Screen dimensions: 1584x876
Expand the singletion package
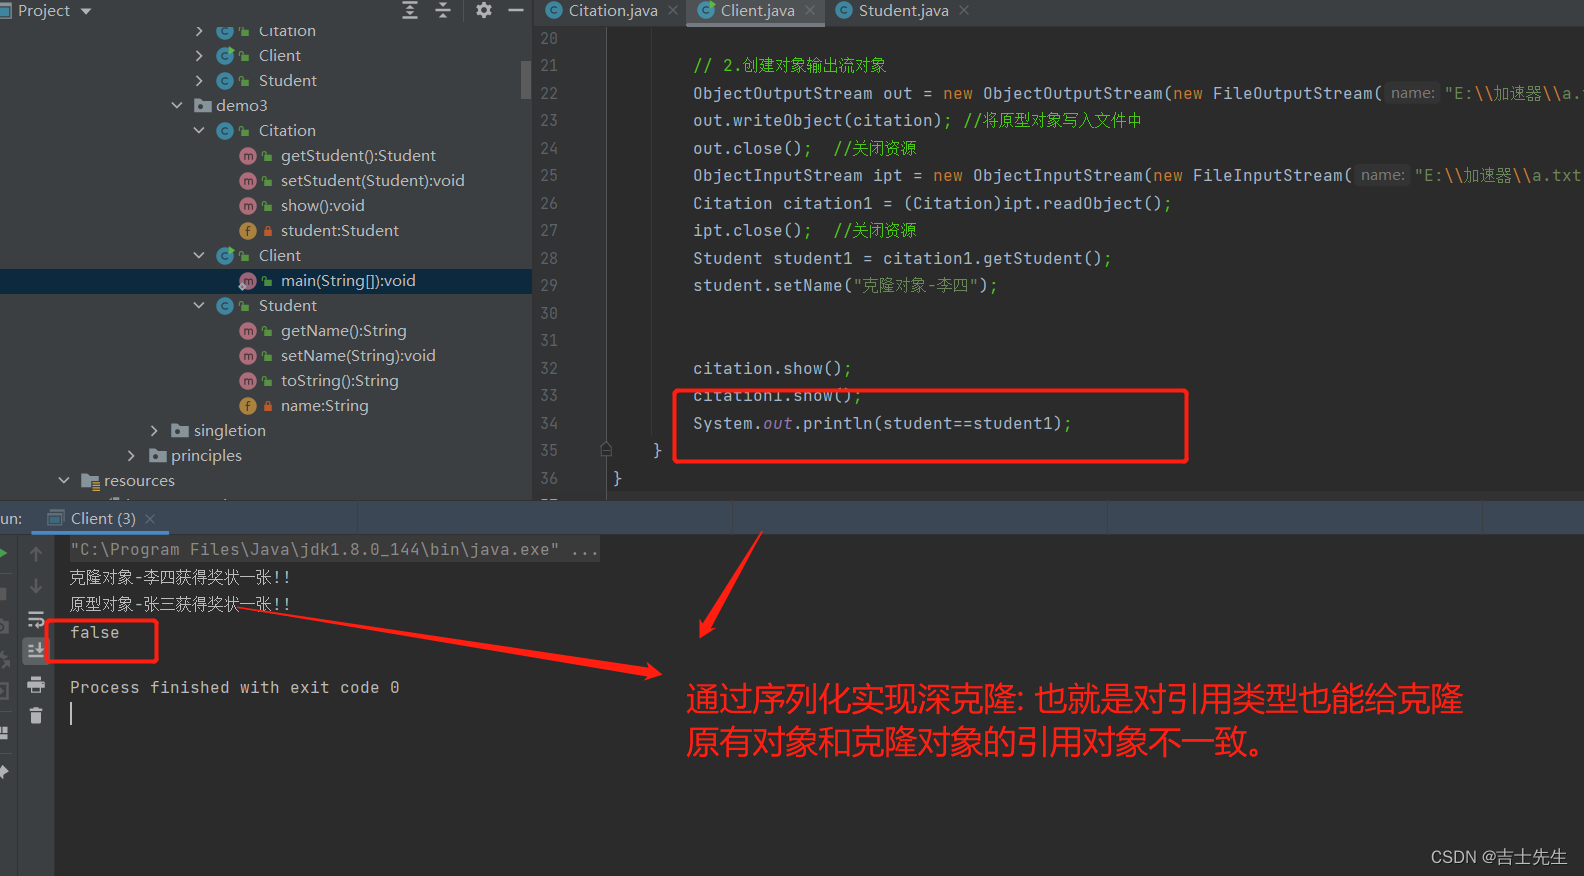tap(154, 431)
